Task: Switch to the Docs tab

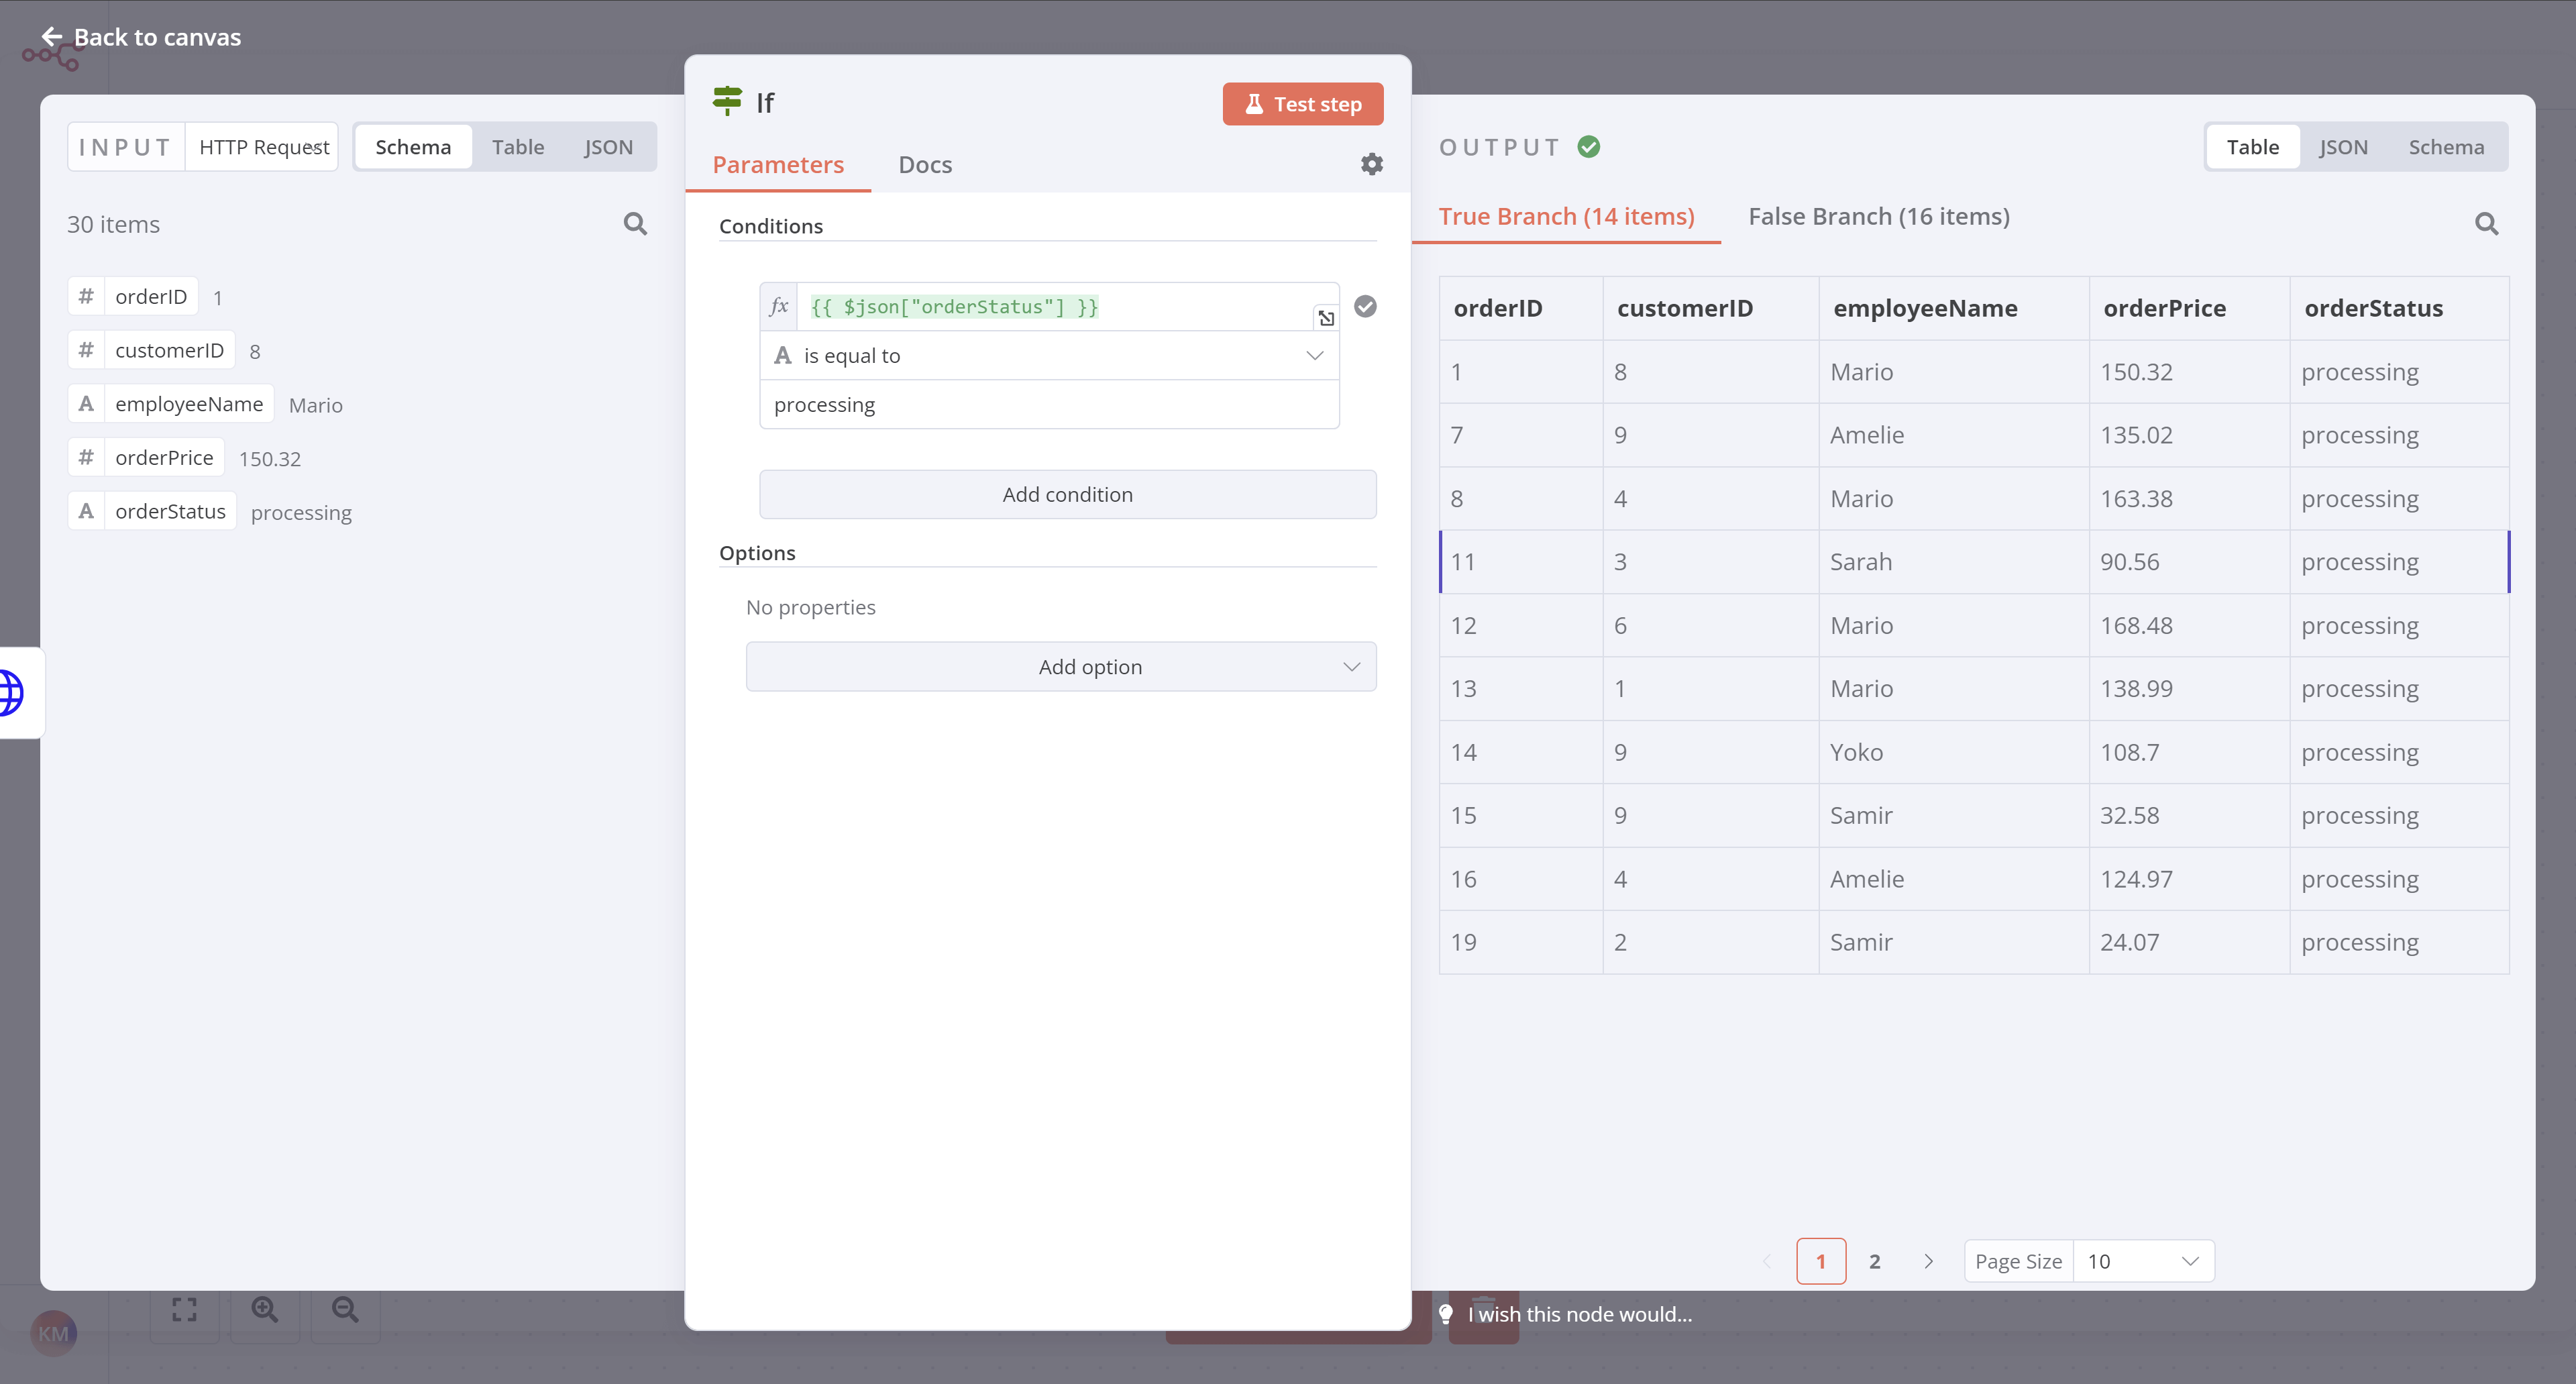Action: (x=924, y=165)
